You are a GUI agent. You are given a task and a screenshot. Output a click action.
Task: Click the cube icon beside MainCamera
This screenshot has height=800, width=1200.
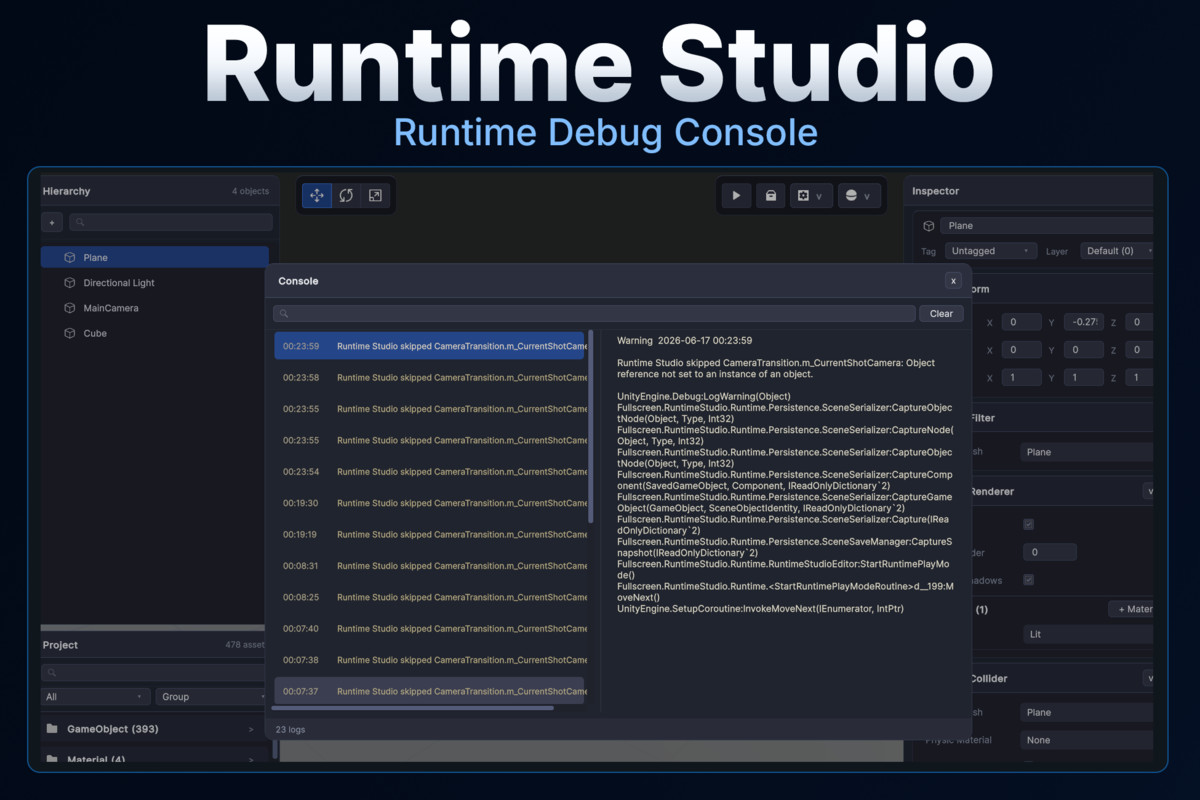pyautogui.click(x=70, y=308)
